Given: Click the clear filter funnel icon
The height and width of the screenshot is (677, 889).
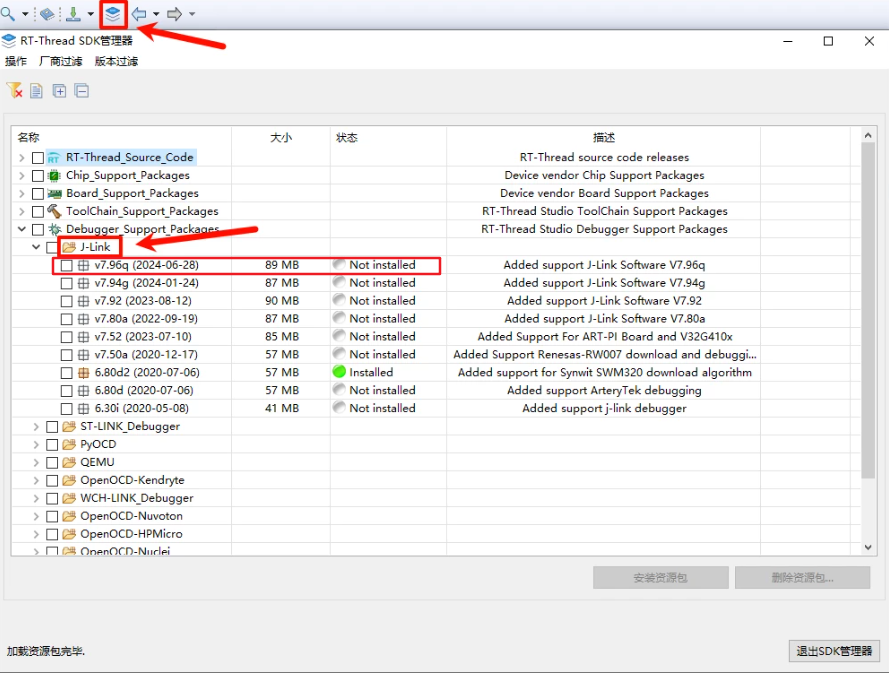Looking at the screenshot, I should 15,91.
